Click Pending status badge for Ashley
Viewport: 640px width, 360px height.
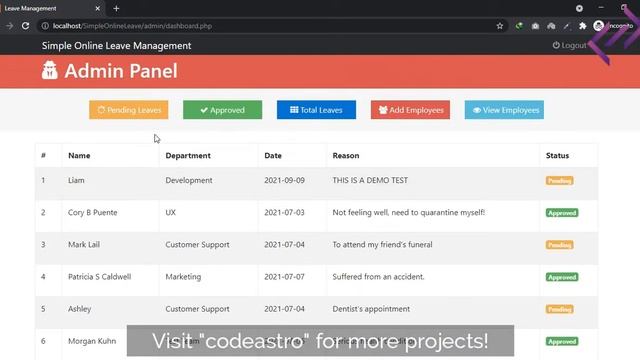click(560, 309)
